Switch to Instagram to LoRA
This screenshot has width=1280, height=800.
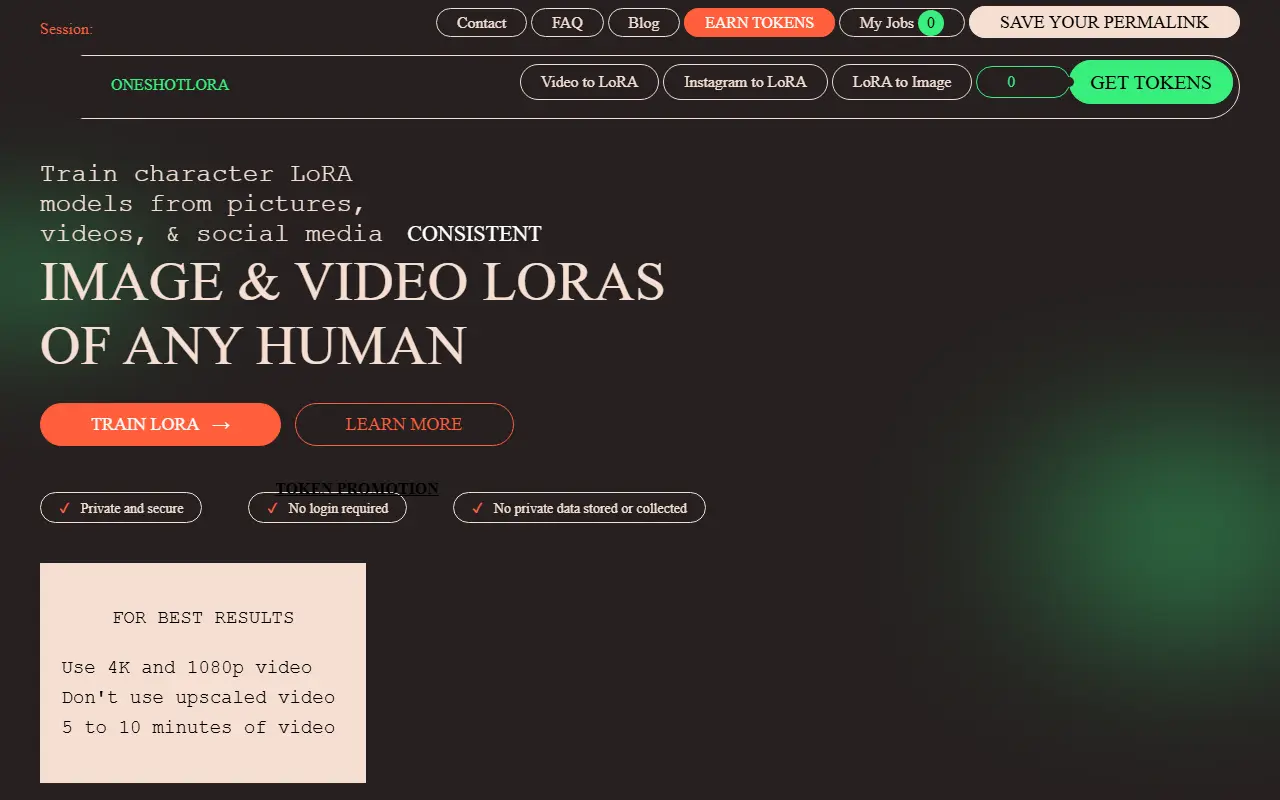tap(745, 82)
